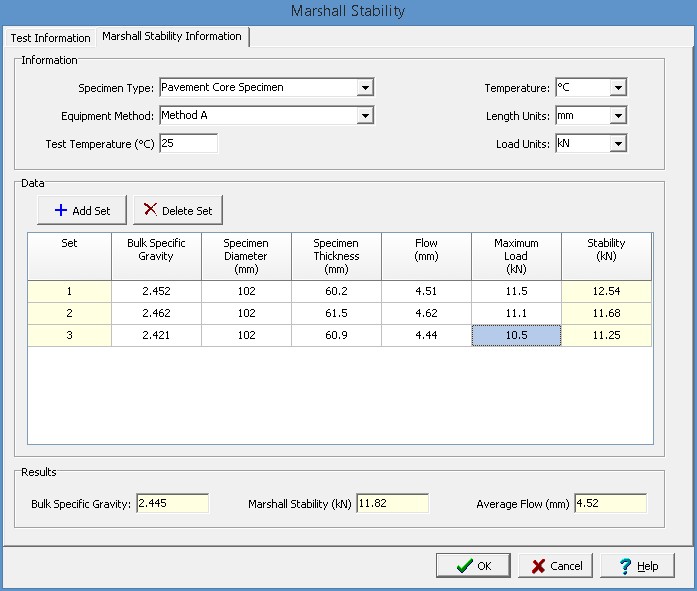
Task: Select the row header for Set 2
Action: (x=69, y=314)
